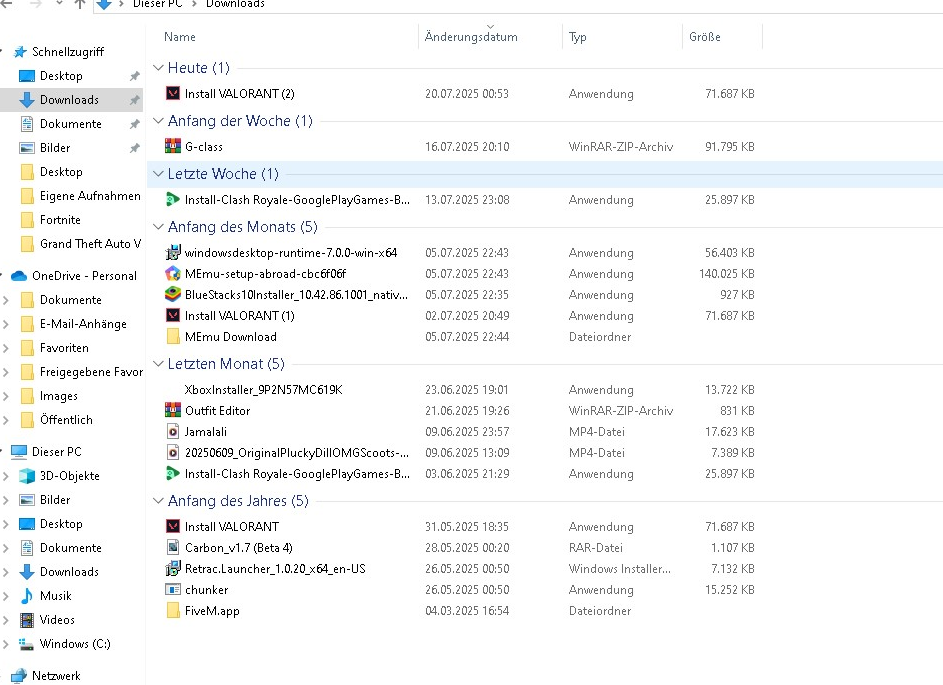Click the chunker application icon
This screenshot has height=685, width=943.
pyautogui.click(x=173, y=589)
